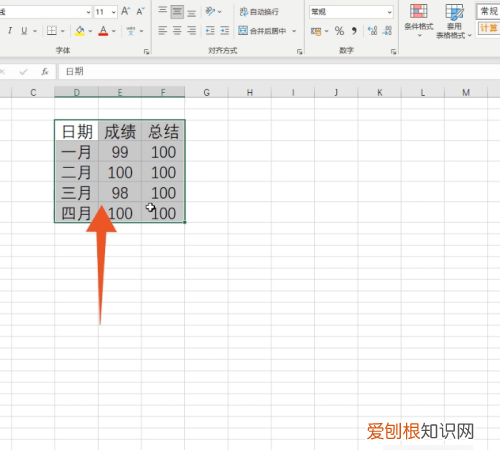
Task: Select column C header
Action: 33,92
